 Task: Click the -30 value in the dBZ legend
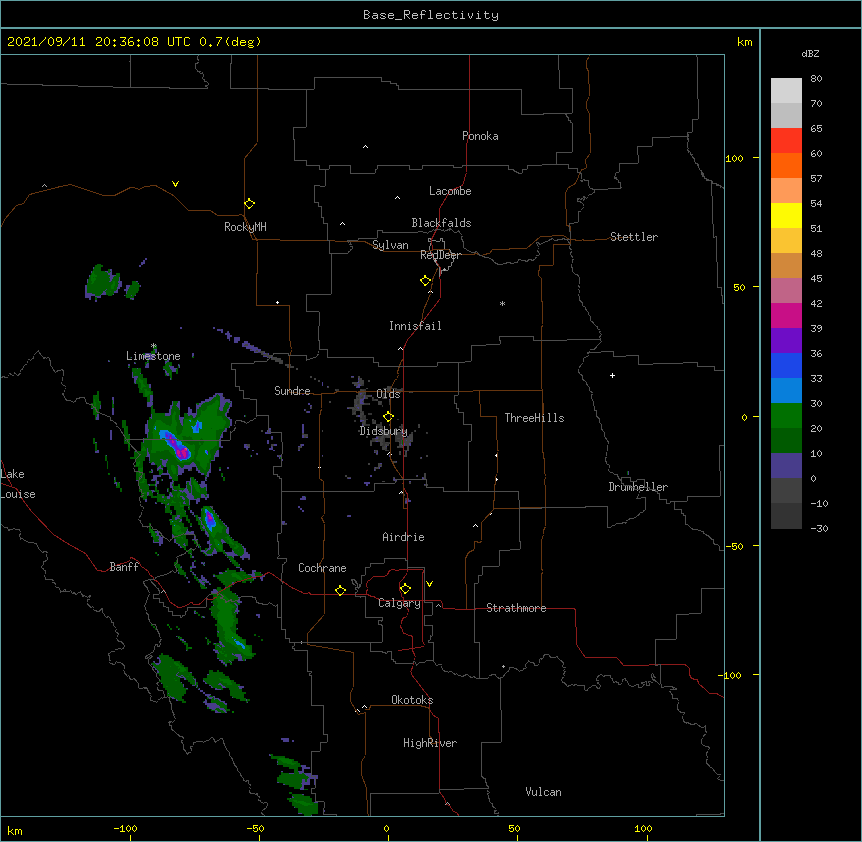(819, 529)
